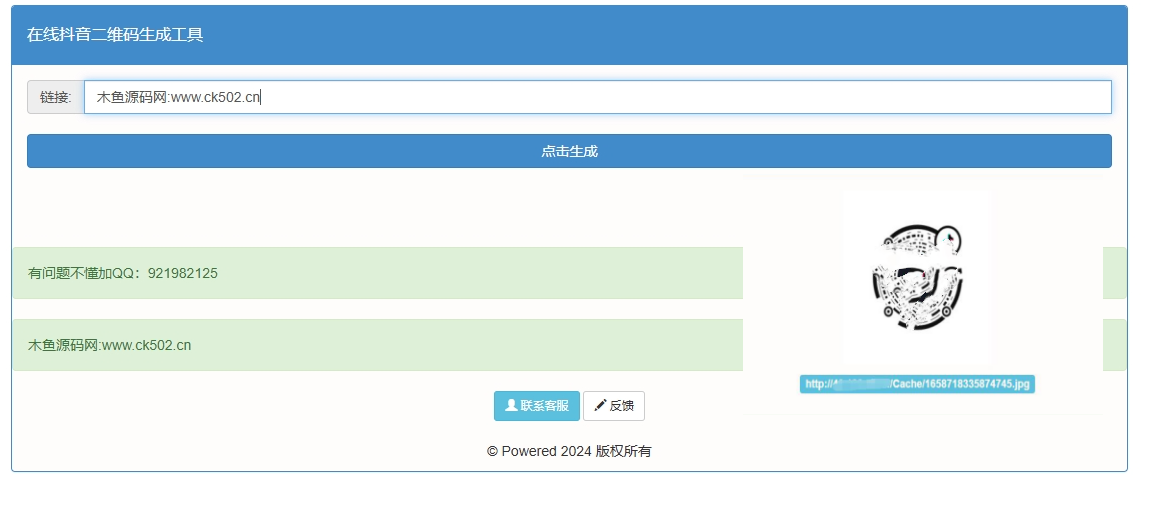Select the 有问题不懂加QQ：921982125 text
The image size is (1153, 519).
[123, 273]
